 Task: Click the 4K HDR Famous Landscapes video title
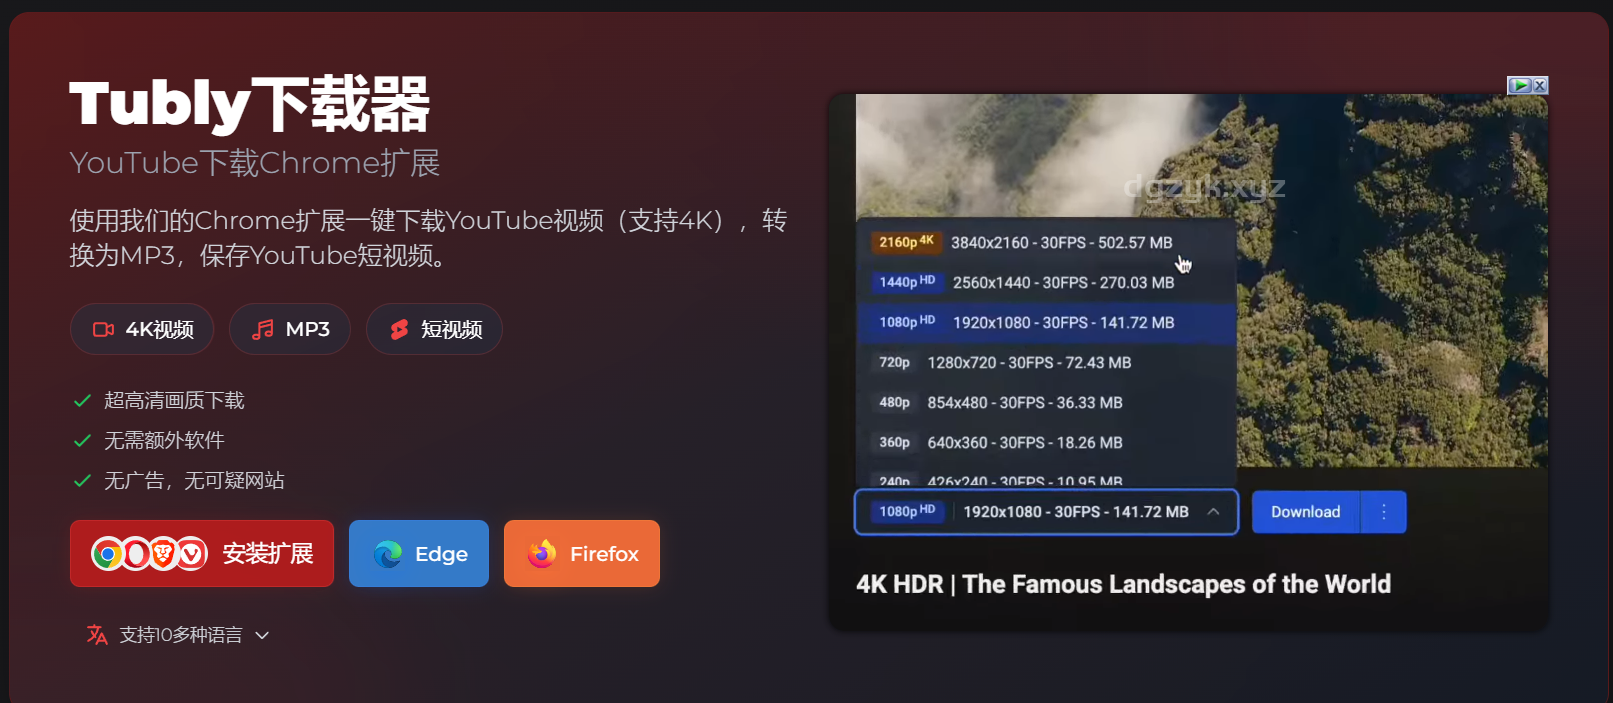[x=1123, y=584]
